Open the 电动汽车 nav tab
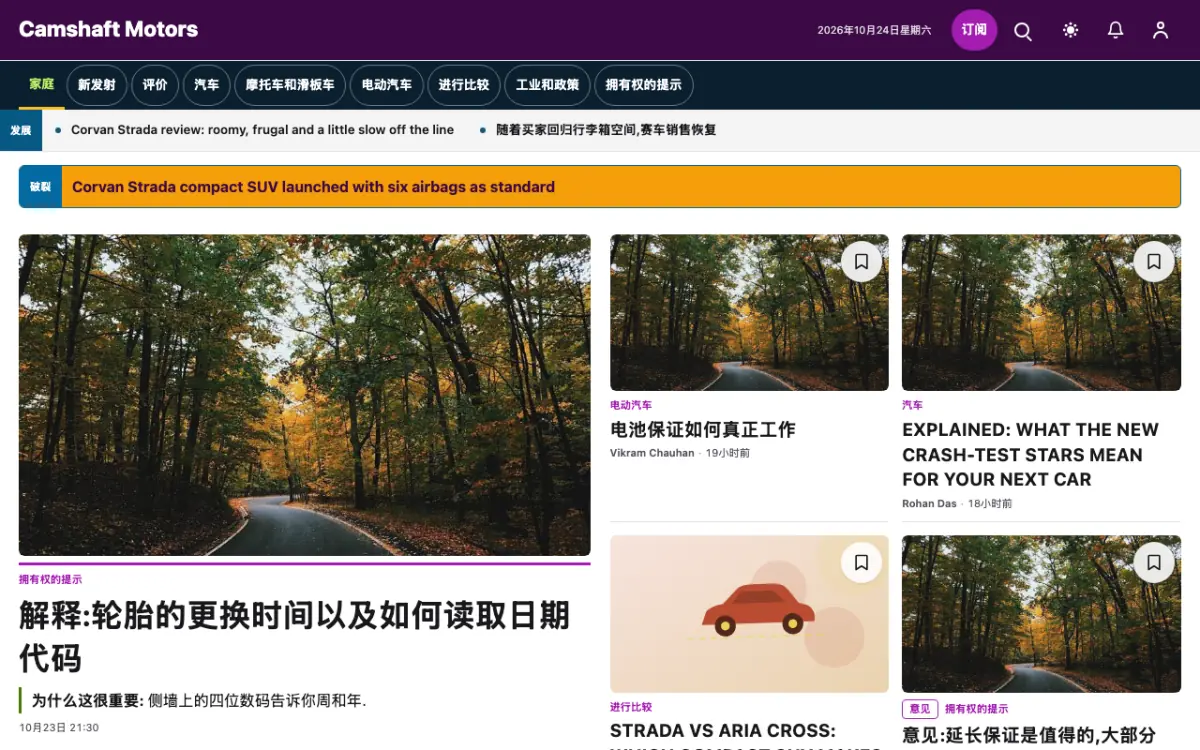The height and width of the screenshot is (750, 1200). tap(387, 85)
